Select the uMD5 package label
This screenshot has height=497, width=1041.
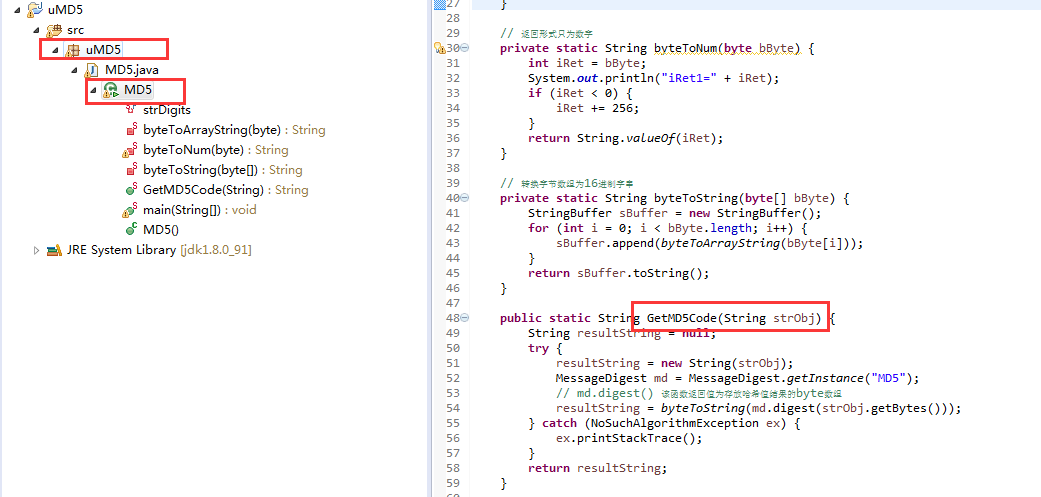coord(104,50)
